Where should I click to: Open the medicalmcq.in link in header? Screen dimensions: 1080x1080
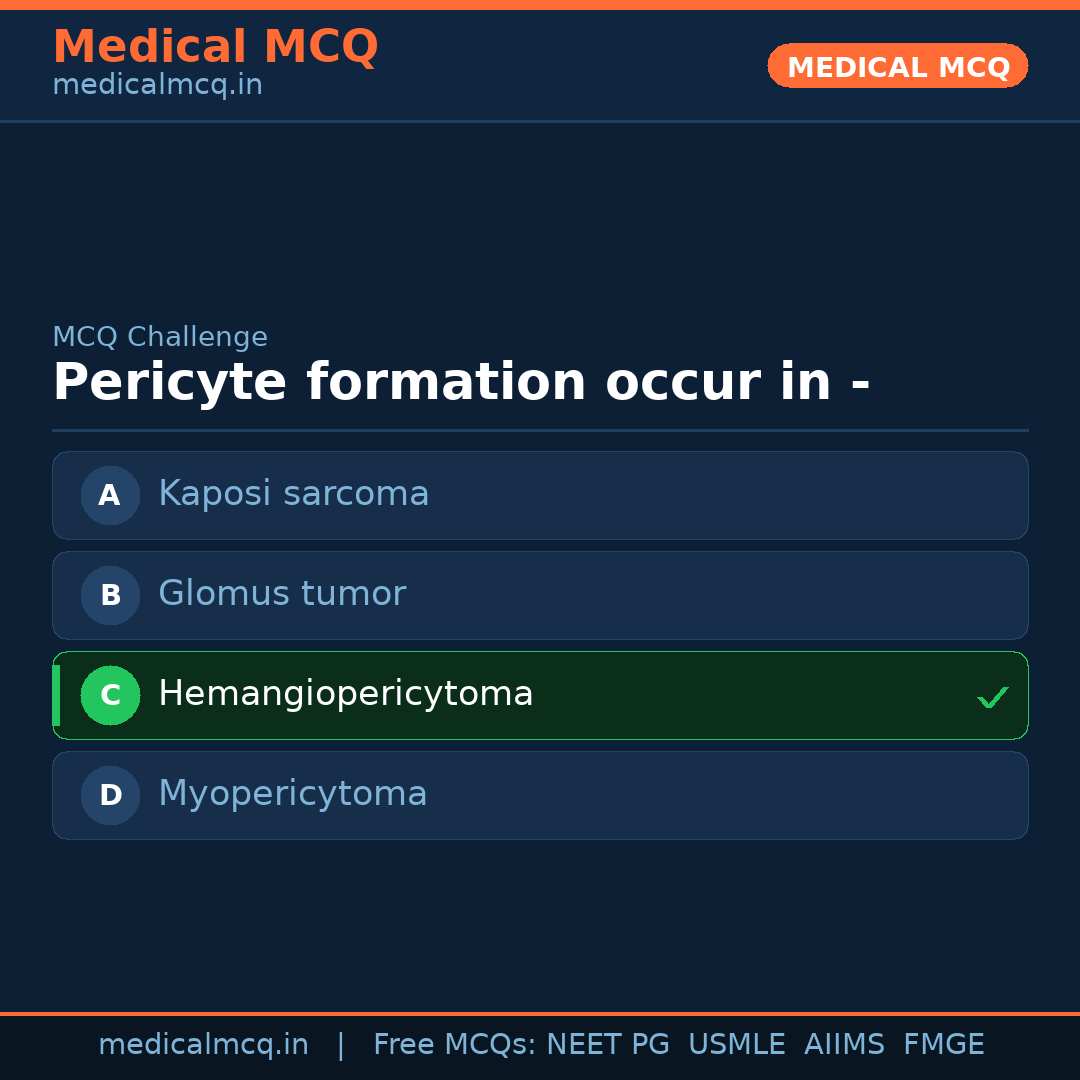click(157, 85)
